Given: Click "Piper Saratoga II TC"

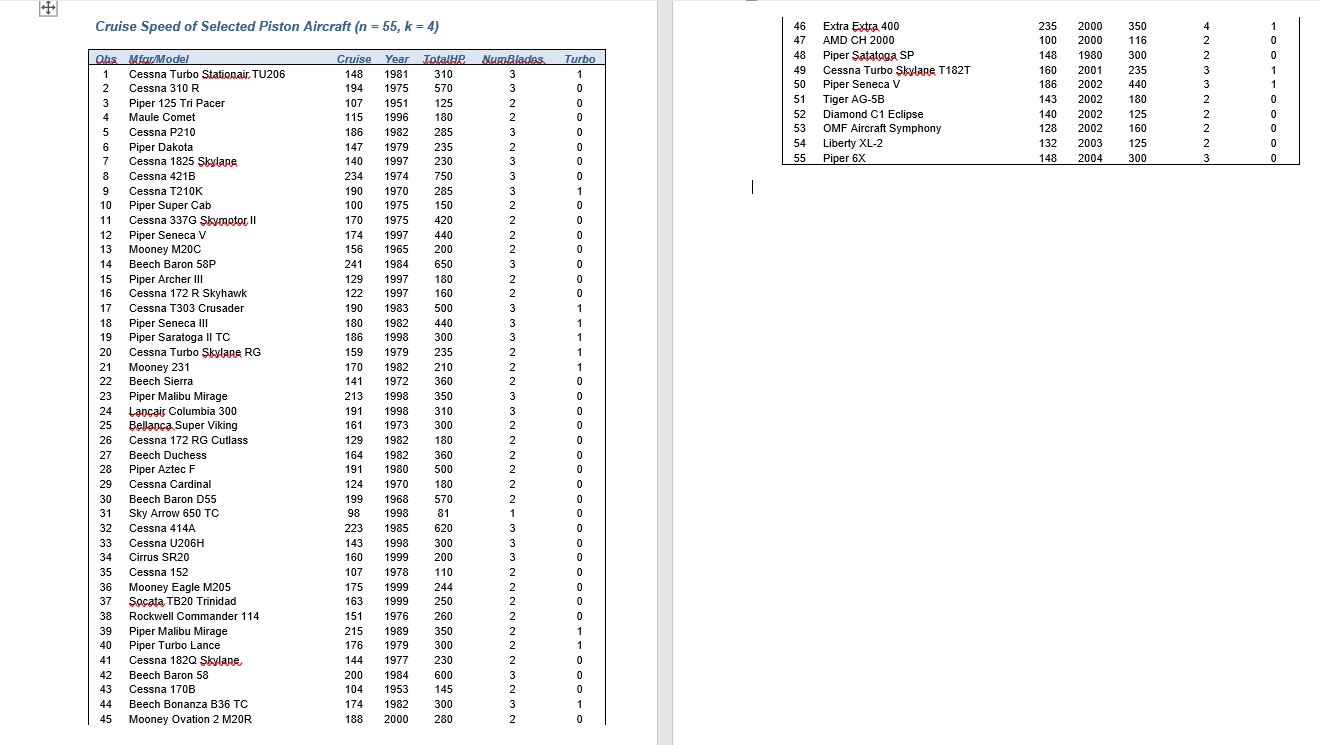Looking at the screenshot, I should pos(179,337).
